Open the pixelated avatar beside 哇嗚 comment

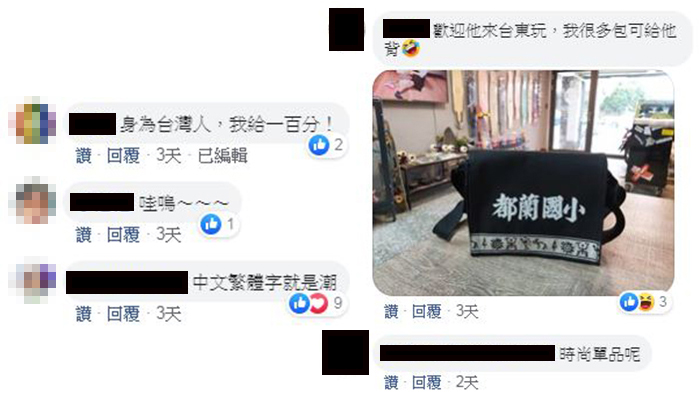tap(32, 200)
